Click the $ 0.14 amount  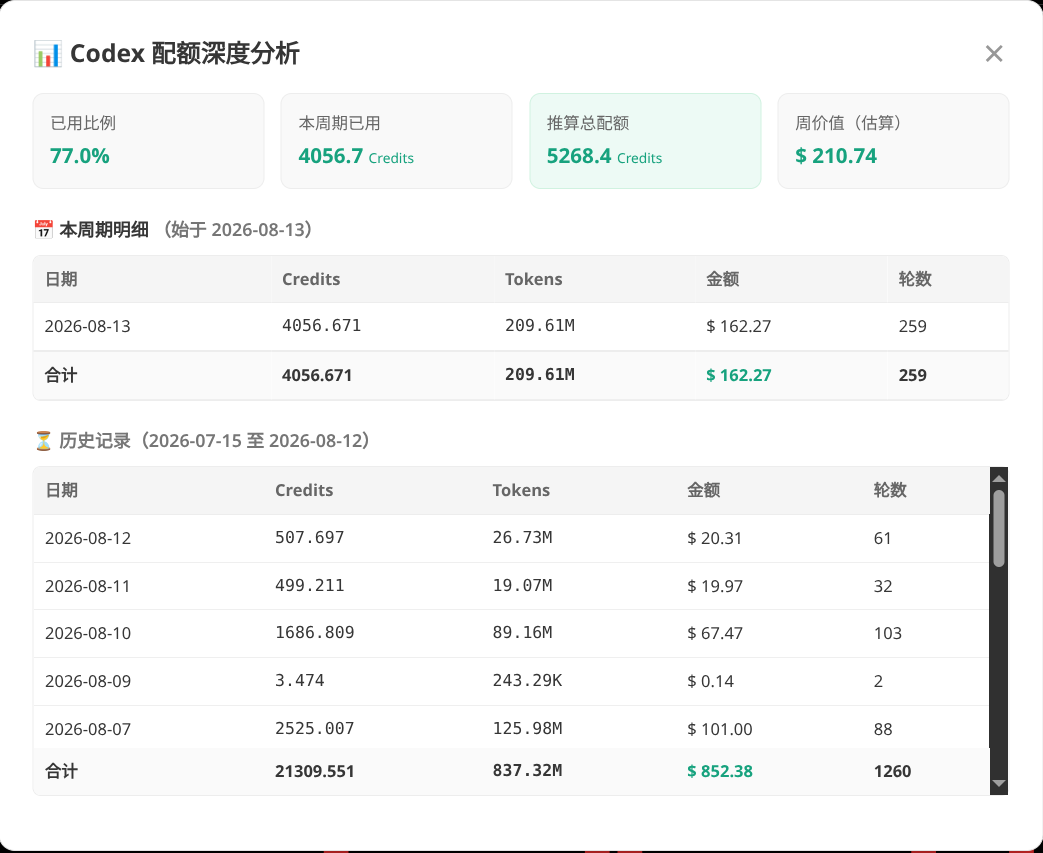pos(710,681)
